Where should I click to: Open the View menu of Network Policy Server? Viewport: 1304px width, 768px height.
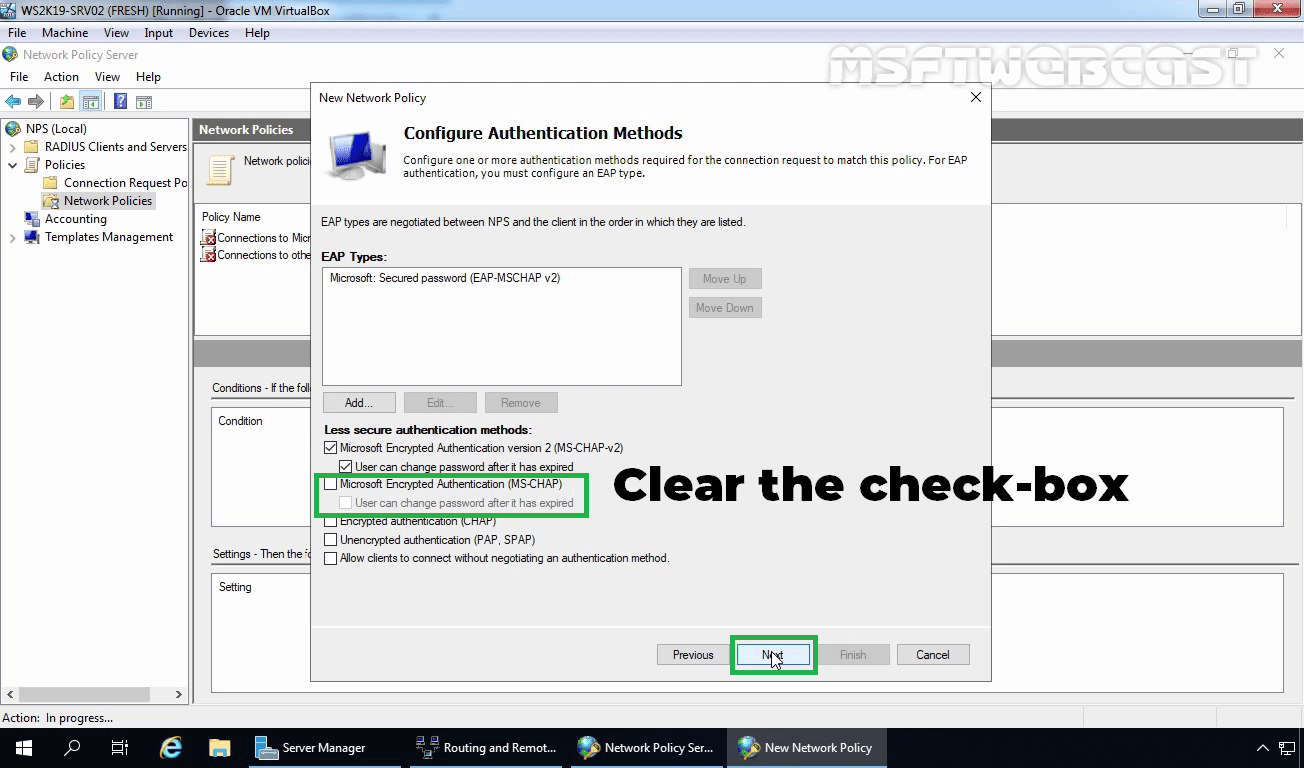coord(107,77)
